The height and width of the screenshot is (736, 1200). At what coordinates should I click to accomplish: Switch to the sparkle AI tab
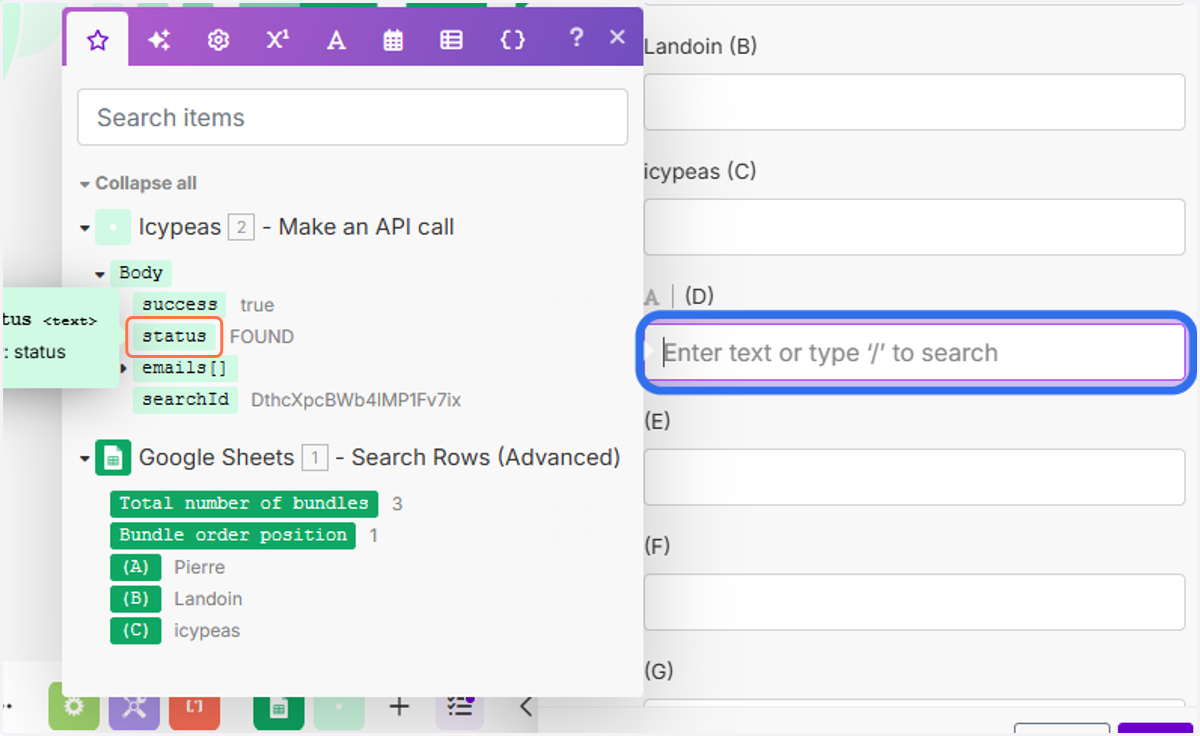tap(158, 40)
